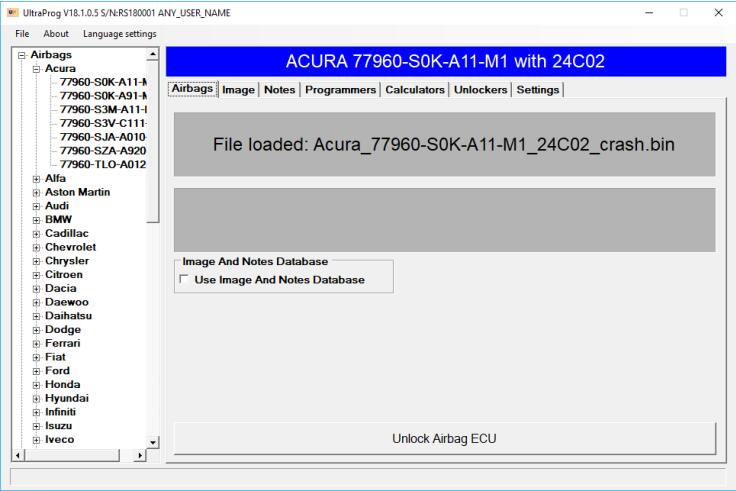
Task: Expand the Dacia tree node
Action: click(x=36, y=289)
